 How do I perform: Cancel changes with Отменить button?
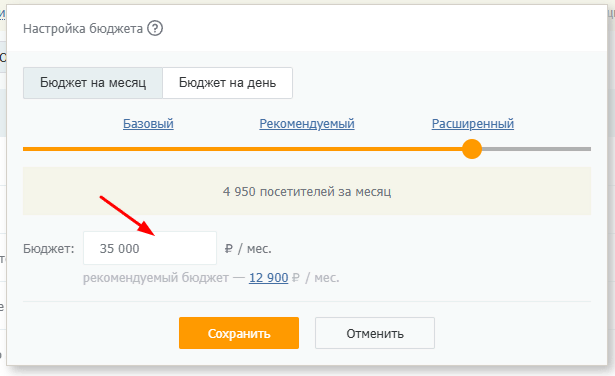point(375,333)
